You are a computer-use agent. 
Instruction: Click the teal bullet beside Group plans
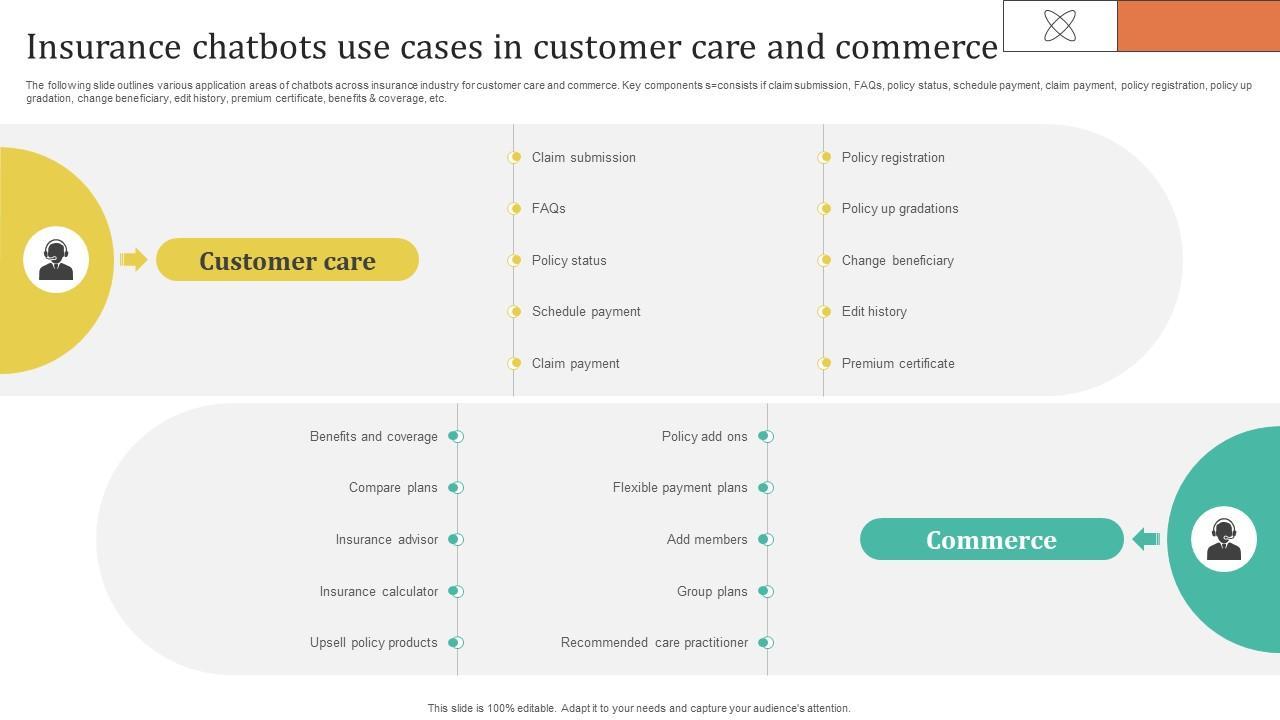point(766,591)
